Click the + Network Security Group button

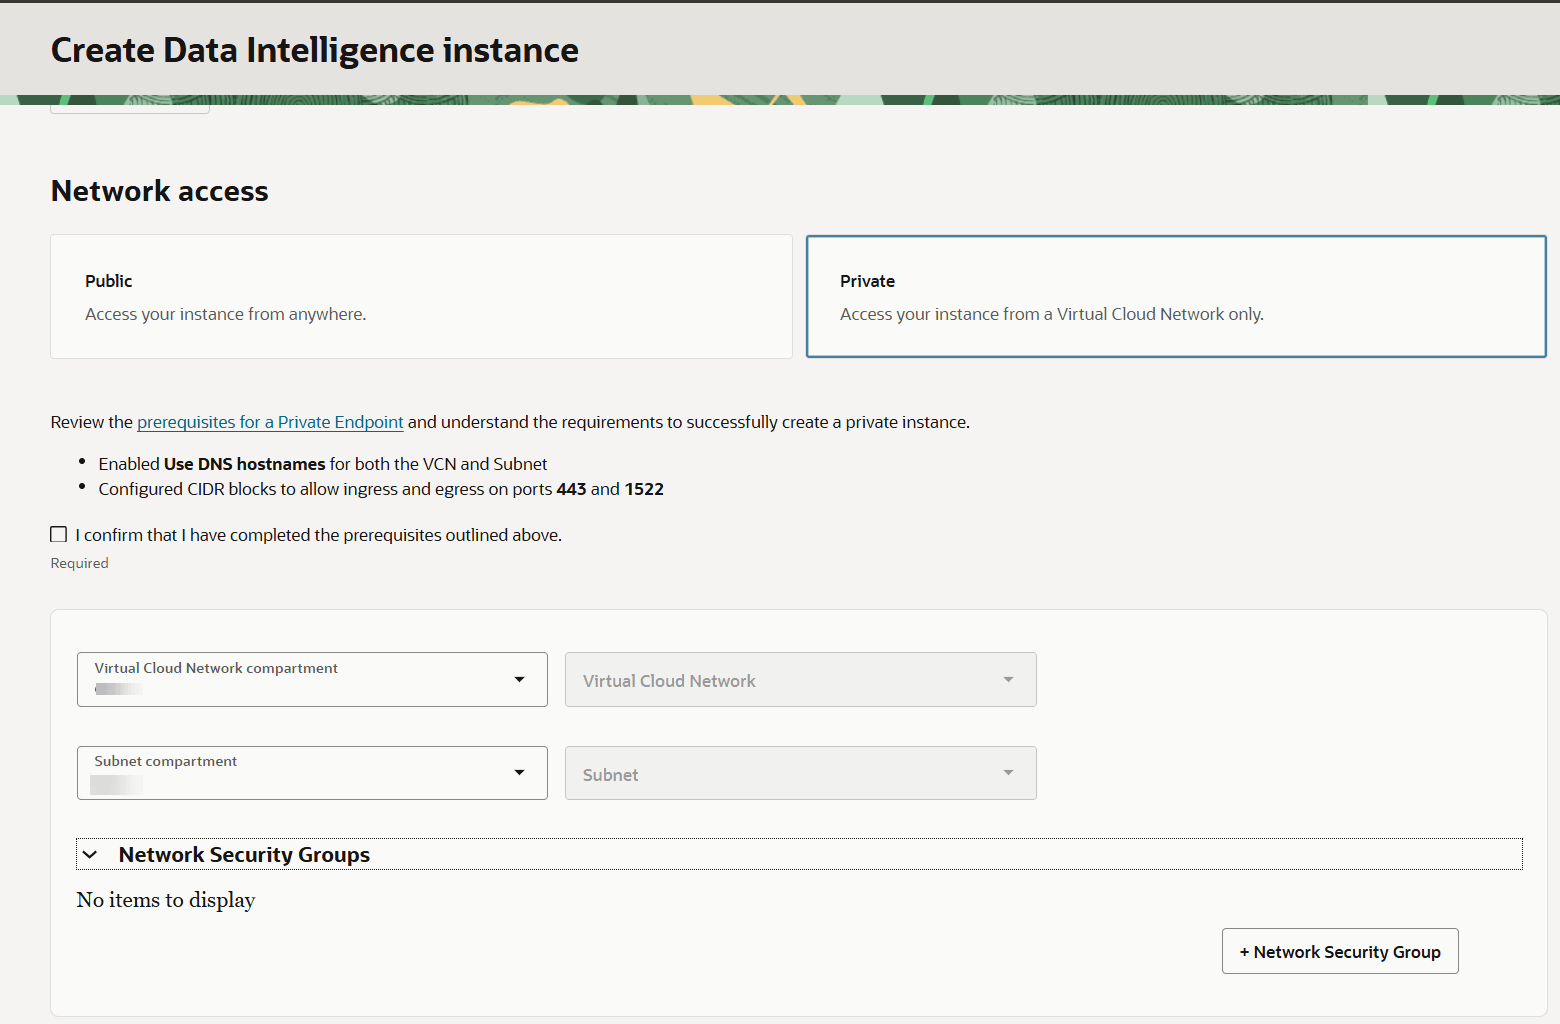click(1340, 951)
